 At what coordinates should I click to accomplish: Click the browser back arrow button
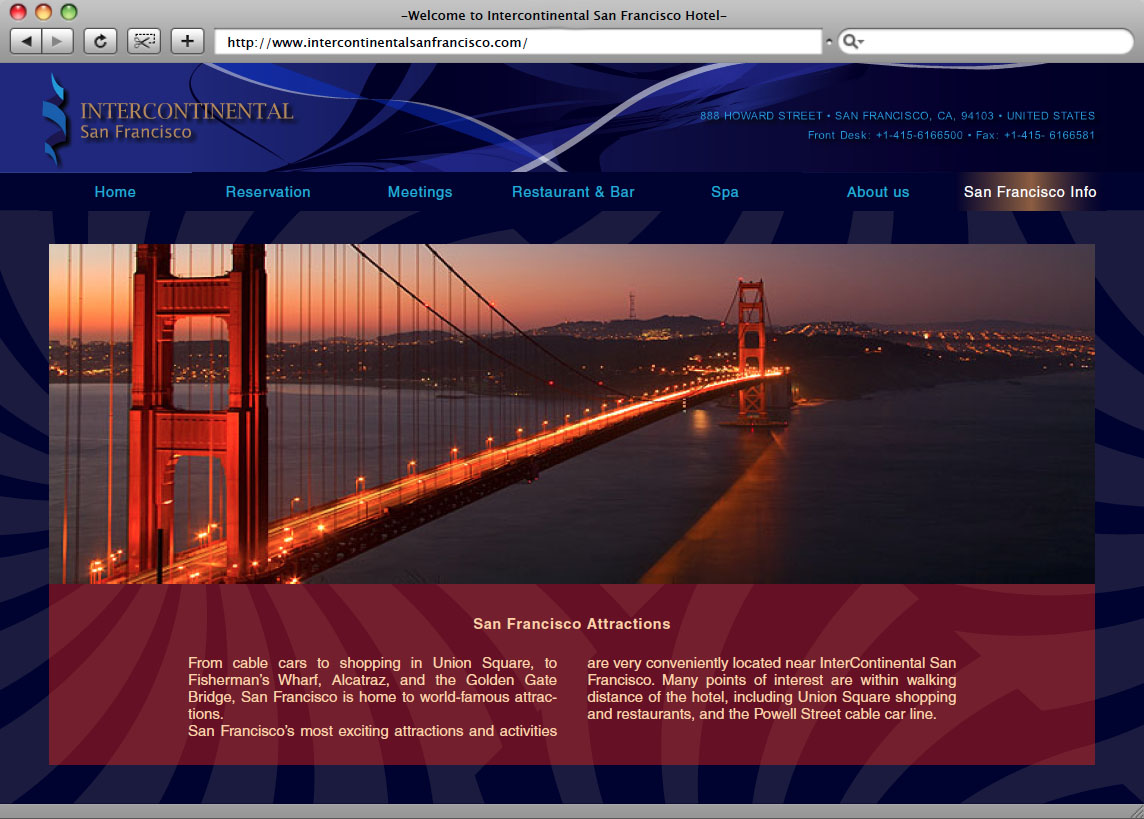click(26, 42)
